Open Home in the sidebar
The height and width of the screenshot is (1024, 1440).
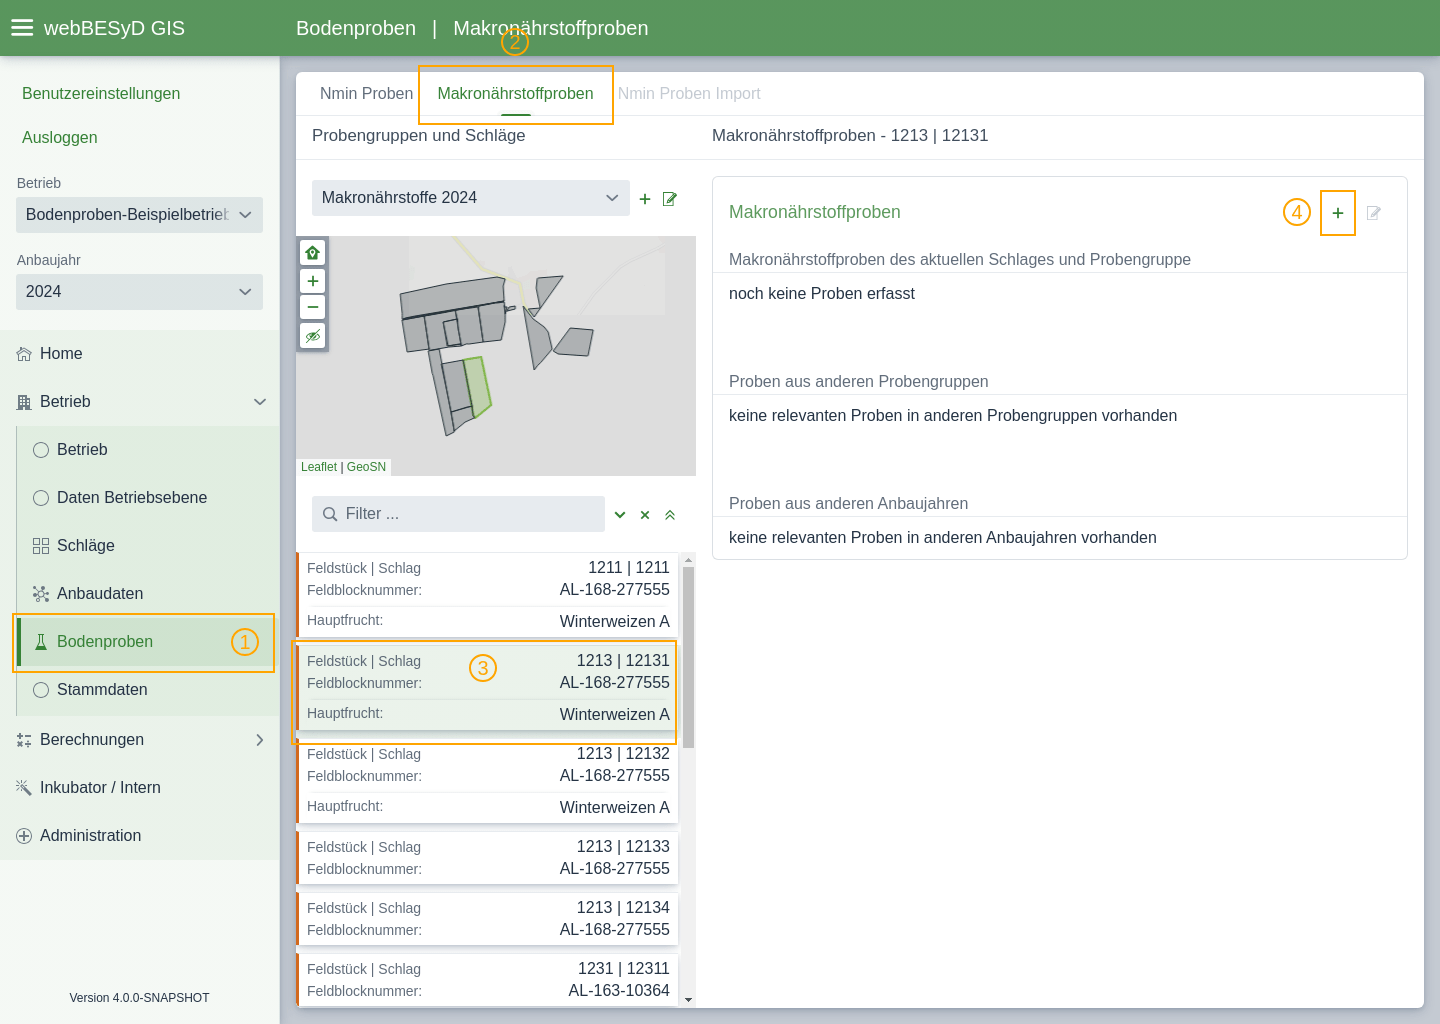140,354
